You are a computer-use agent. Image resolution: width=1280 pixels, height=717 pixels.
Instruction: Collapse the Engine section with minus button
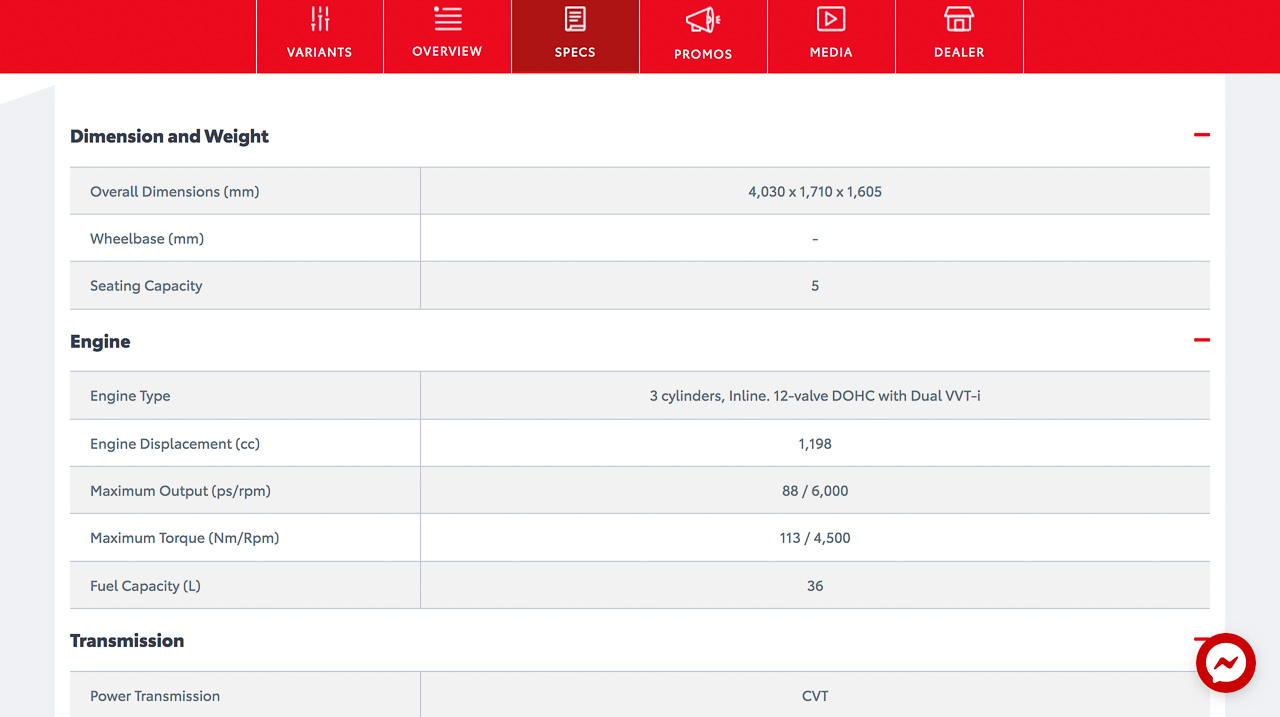click(x=1201, y=340)
